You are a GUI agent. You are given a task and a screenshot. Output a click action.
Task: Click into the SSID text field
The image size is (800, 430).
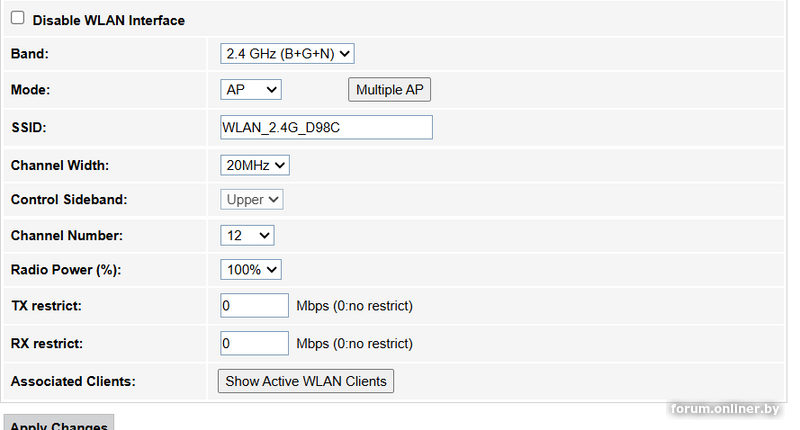click(326, 127)
